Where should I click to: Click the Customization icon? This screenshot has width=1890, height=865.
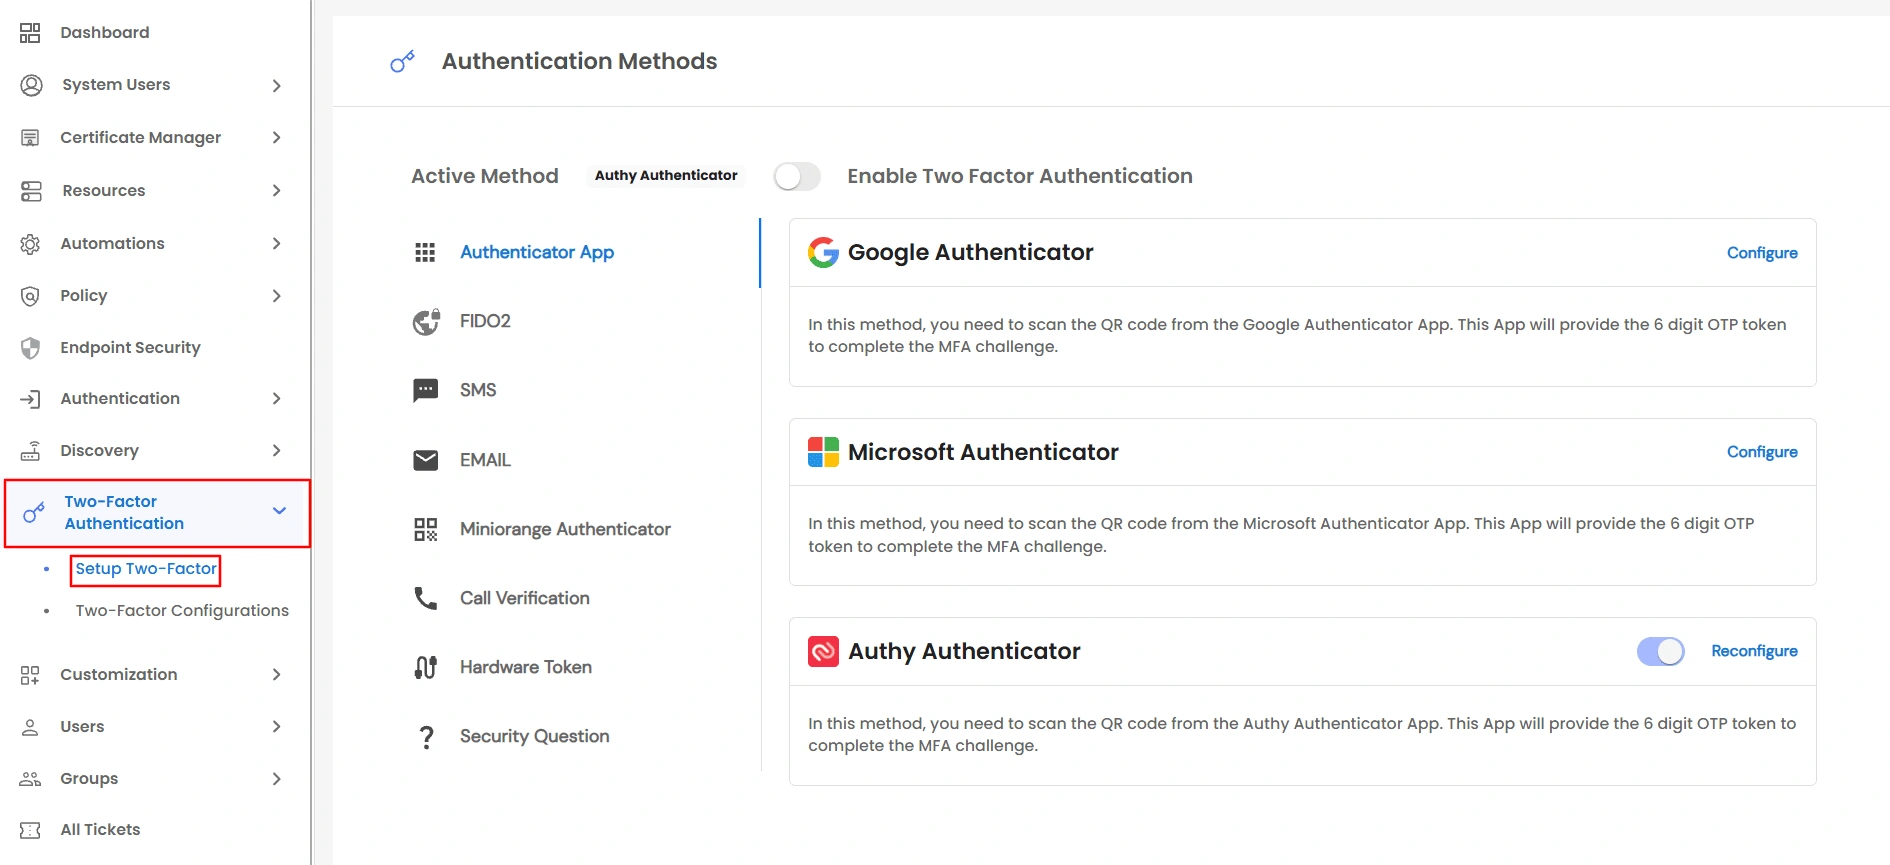coord(30,675)
